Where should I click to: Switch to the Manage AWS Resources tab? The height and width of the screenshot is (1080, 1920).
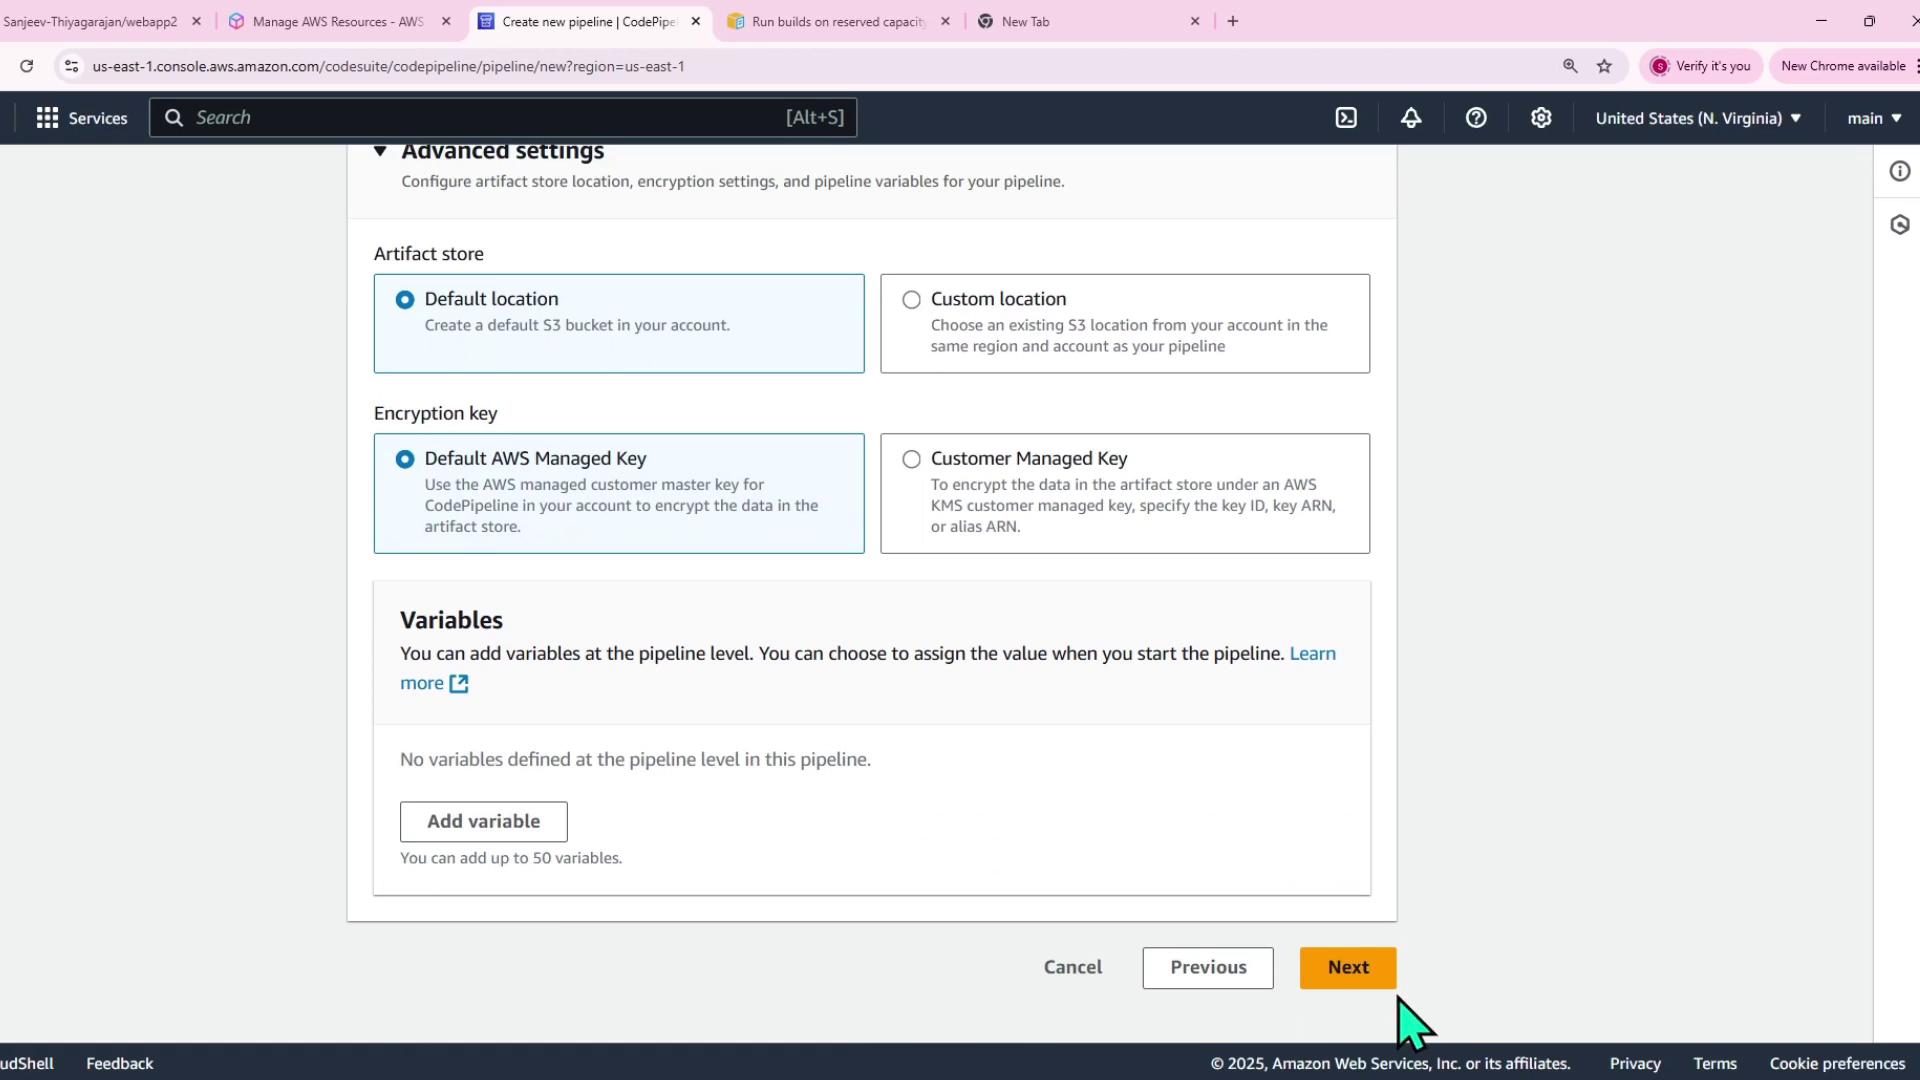337,21
